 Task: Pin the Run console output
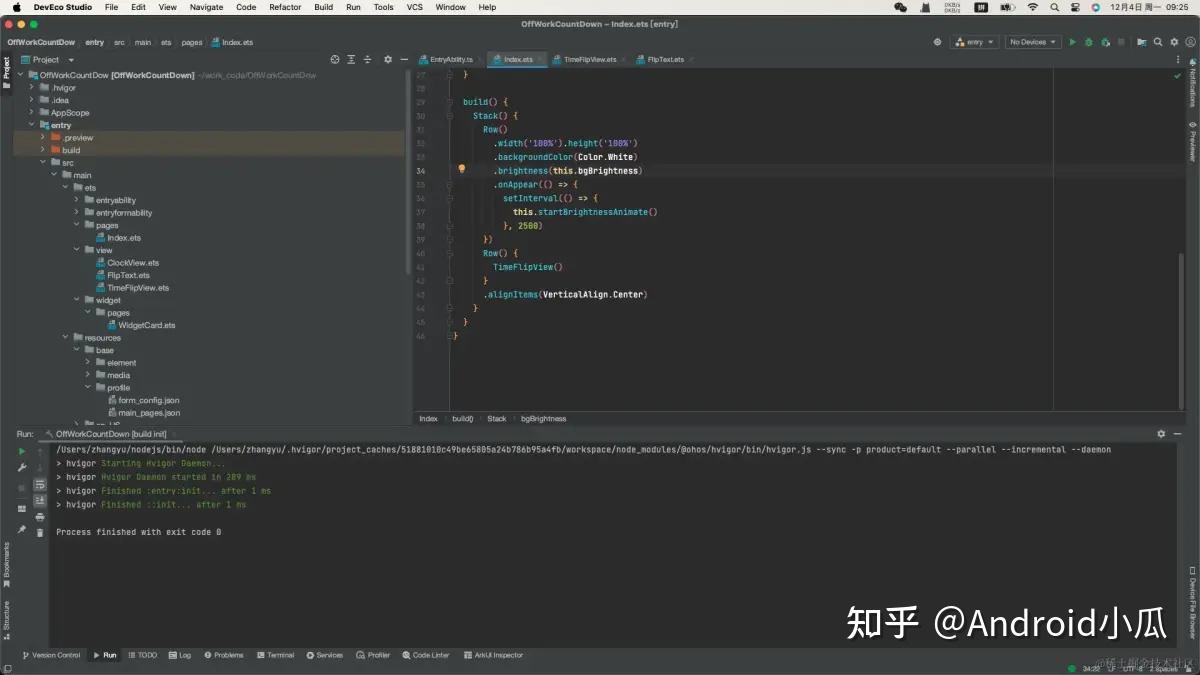coord(22,528)
